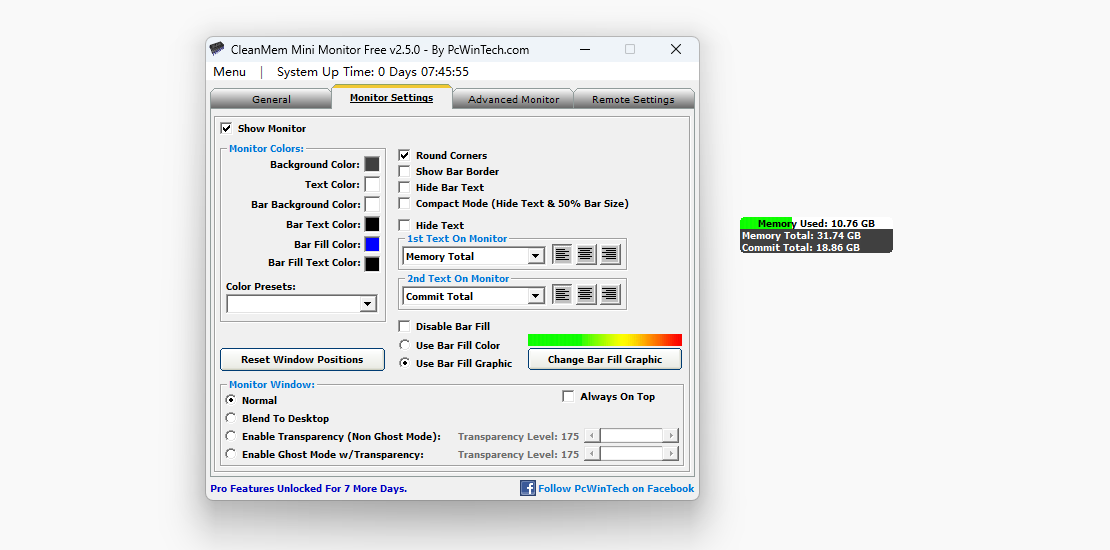Click the Reset Window Positions button
The height and width of the screenshot is (550, 1110).
(x=302, y=359)
